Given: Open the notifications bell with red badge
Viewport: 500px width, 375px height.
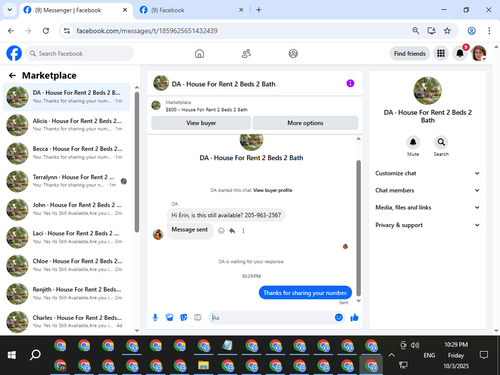Looking at the screenshot, I should (x=460, y=53).
